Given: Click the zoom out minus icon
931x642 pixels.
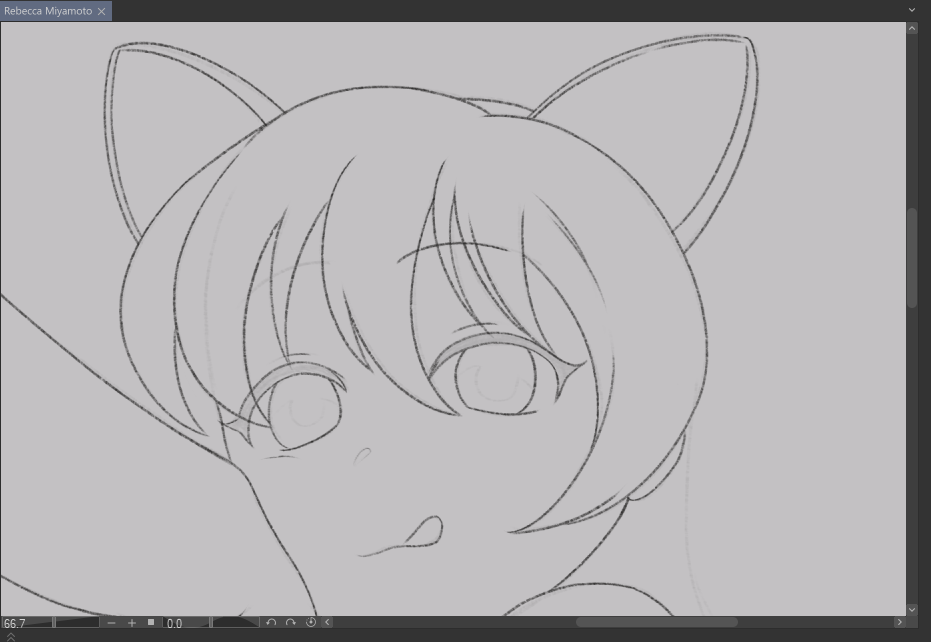Looking at the screenshot, I should point(111,622).
